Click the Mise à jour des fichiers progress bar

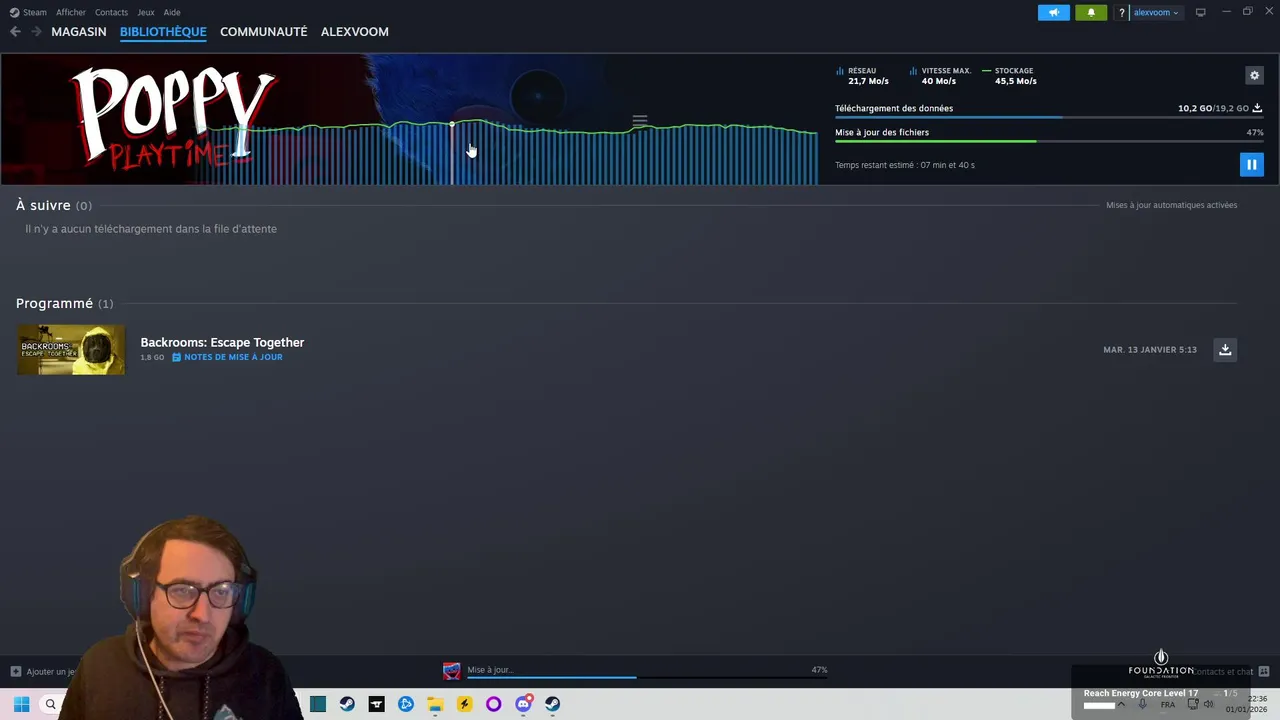point(1049,142)
